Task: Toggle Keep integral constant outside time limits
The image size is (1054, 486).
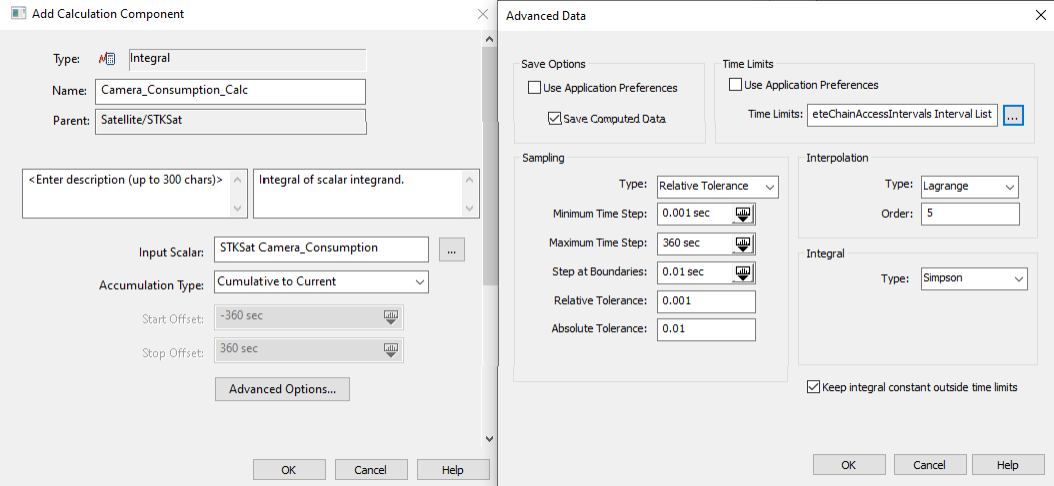Action: click(813, 387)
